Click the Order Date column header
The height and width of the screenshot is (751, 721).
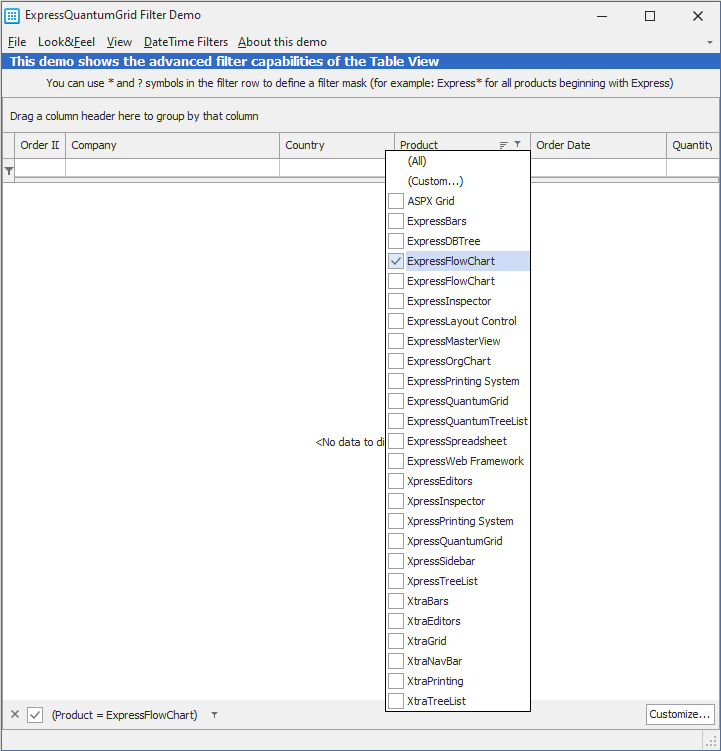(598, 145)
